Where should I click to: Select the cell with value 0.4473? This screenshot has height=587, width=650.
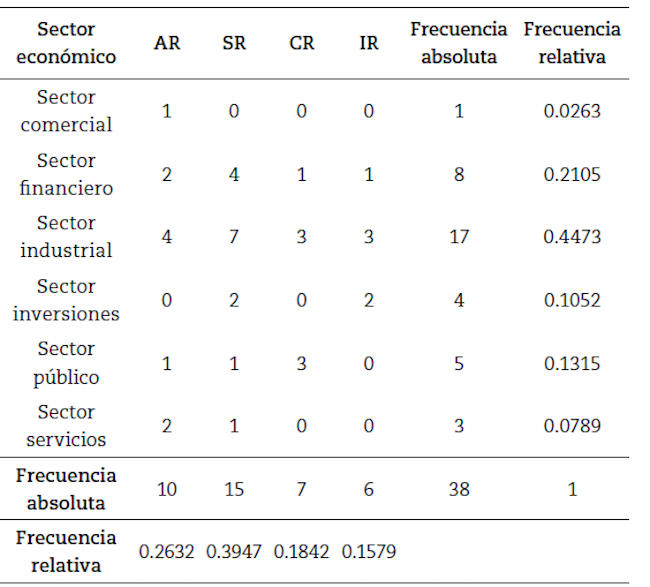tap(572, 238)
